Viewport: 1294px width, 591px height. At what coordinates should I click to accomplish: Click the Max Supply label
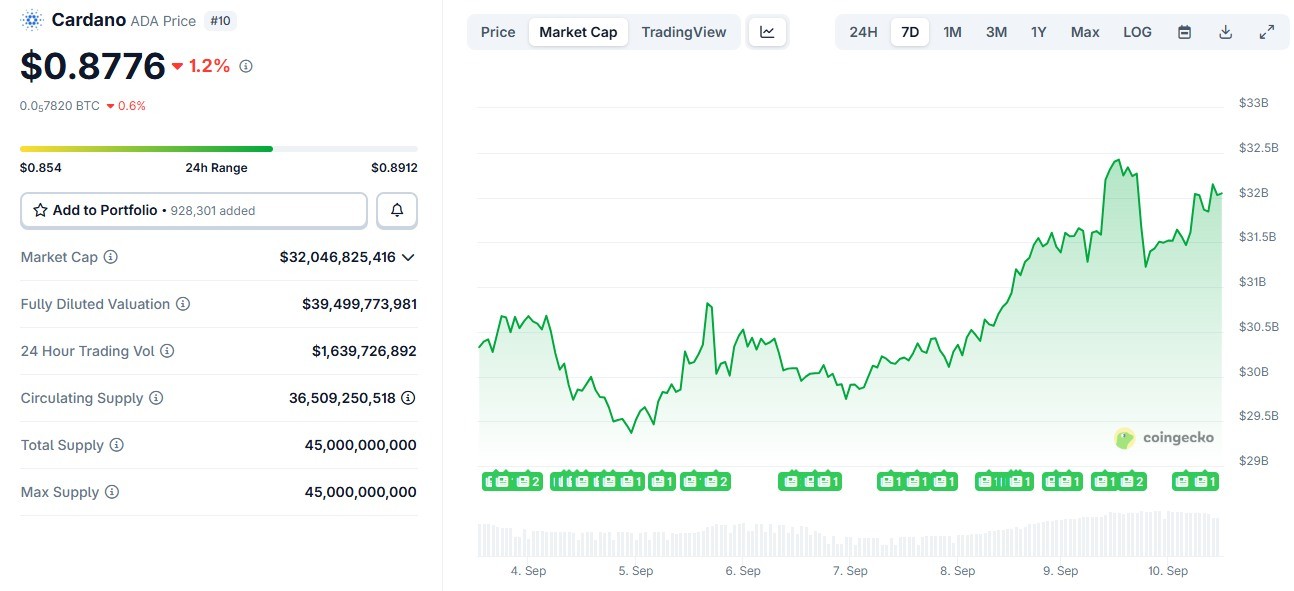click(60, 492)
